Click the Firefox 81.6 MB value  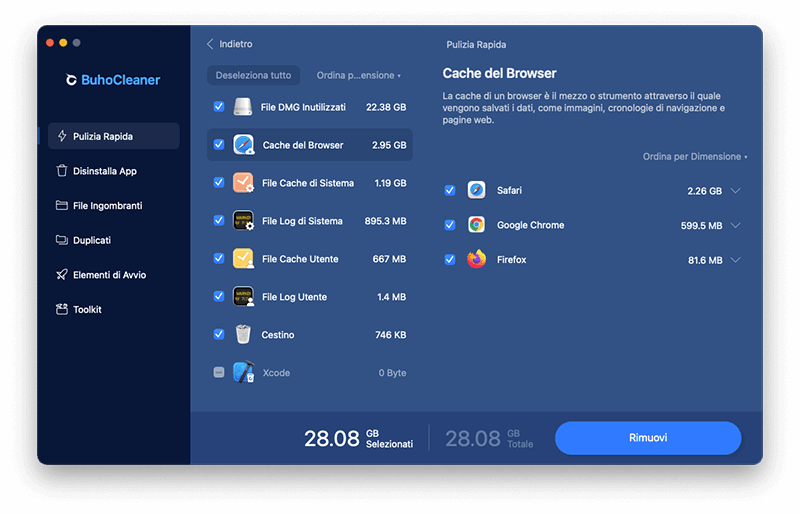705,260
